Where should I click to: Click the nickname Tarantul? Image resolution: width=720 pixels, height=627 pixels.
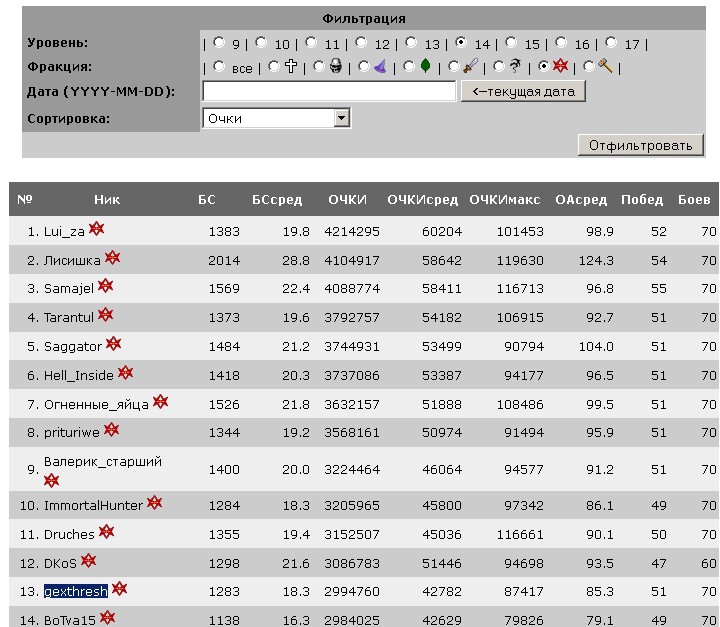pos(69,317)
